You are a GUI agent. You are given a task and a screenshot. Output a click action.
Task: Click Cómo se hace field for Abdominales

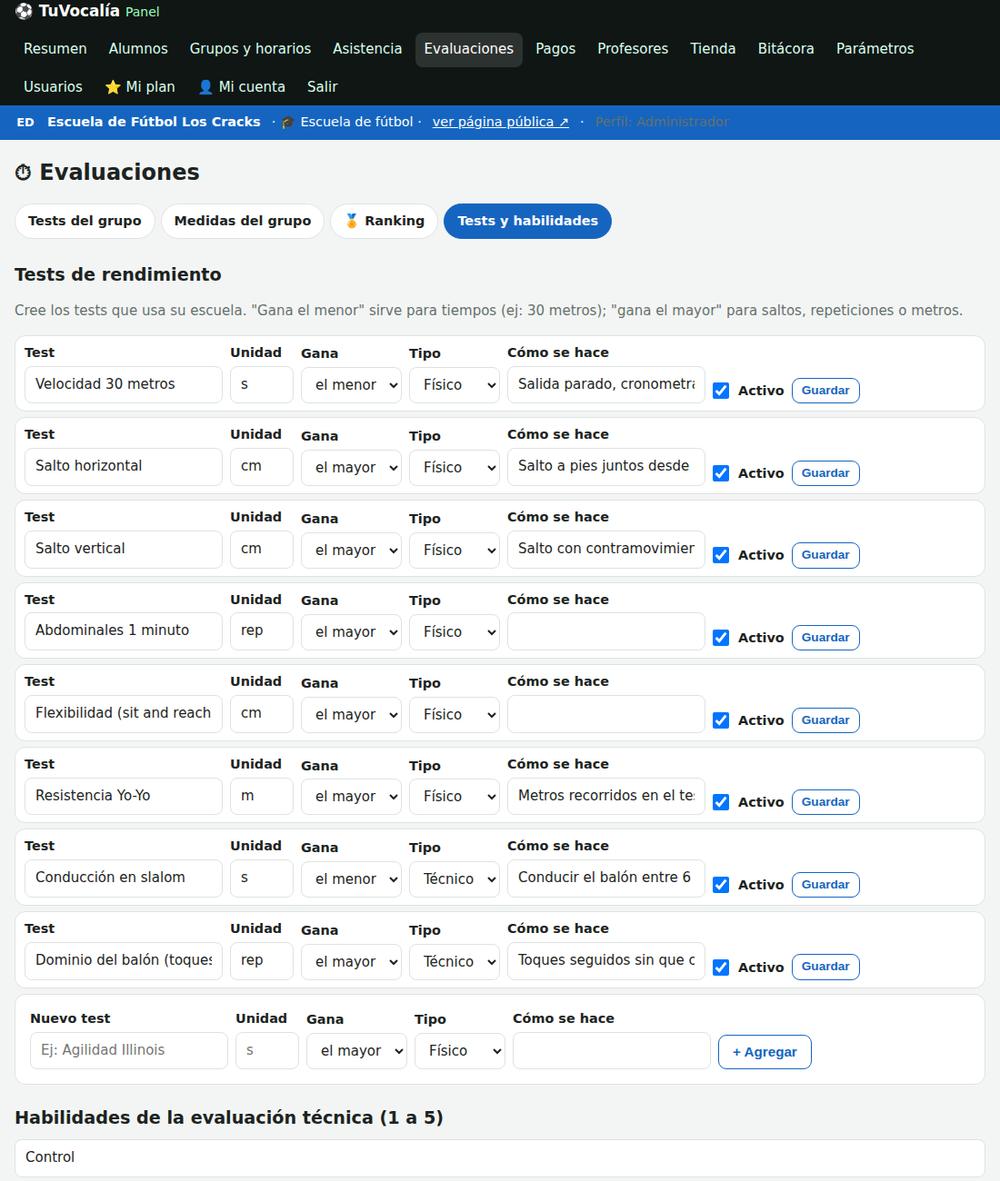pos(606,631)
